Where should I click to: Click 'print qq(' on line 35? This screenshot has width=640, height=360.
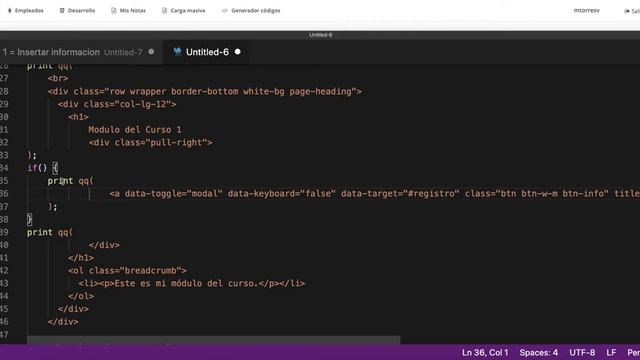pos(70,181)
